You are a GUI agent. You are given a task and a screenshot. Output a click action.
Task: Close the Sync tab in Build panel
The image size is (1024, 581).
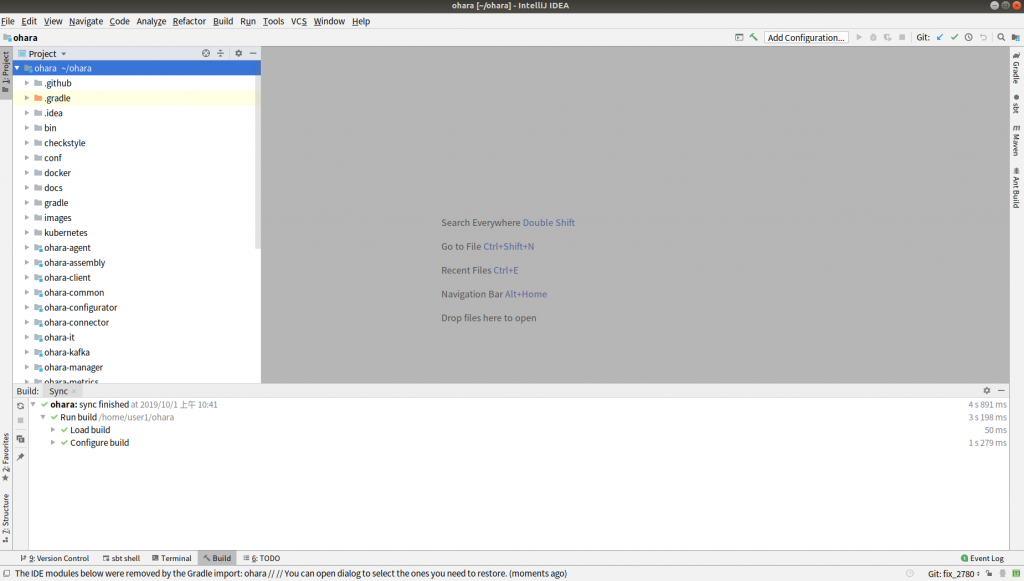coord(74,391)
